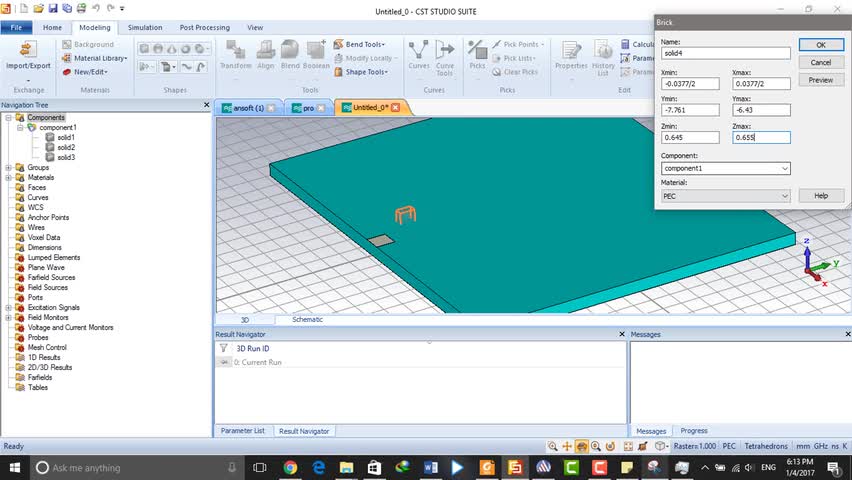Click the Zmin field in the Brick dialog

click(690, 138)
